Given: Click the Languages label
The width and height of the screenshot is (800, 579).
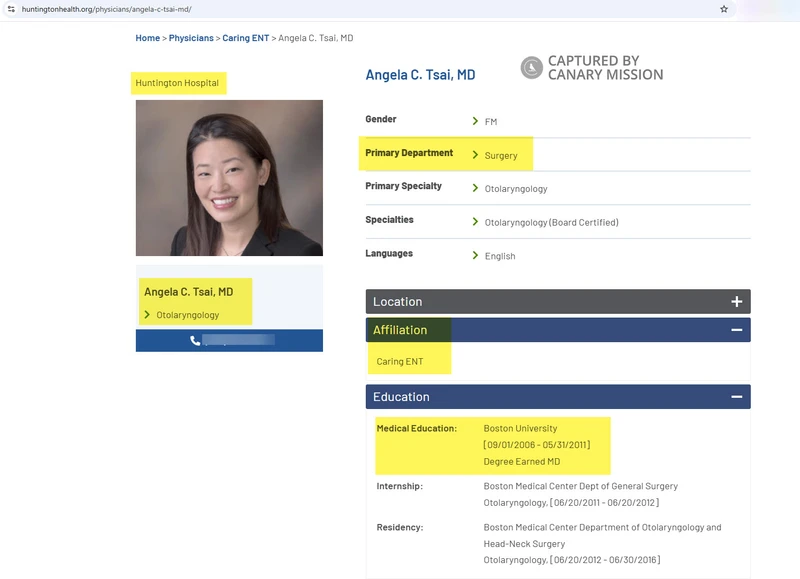Looking at the screenshot, I should pyautogui.click(x=389, y=254).
